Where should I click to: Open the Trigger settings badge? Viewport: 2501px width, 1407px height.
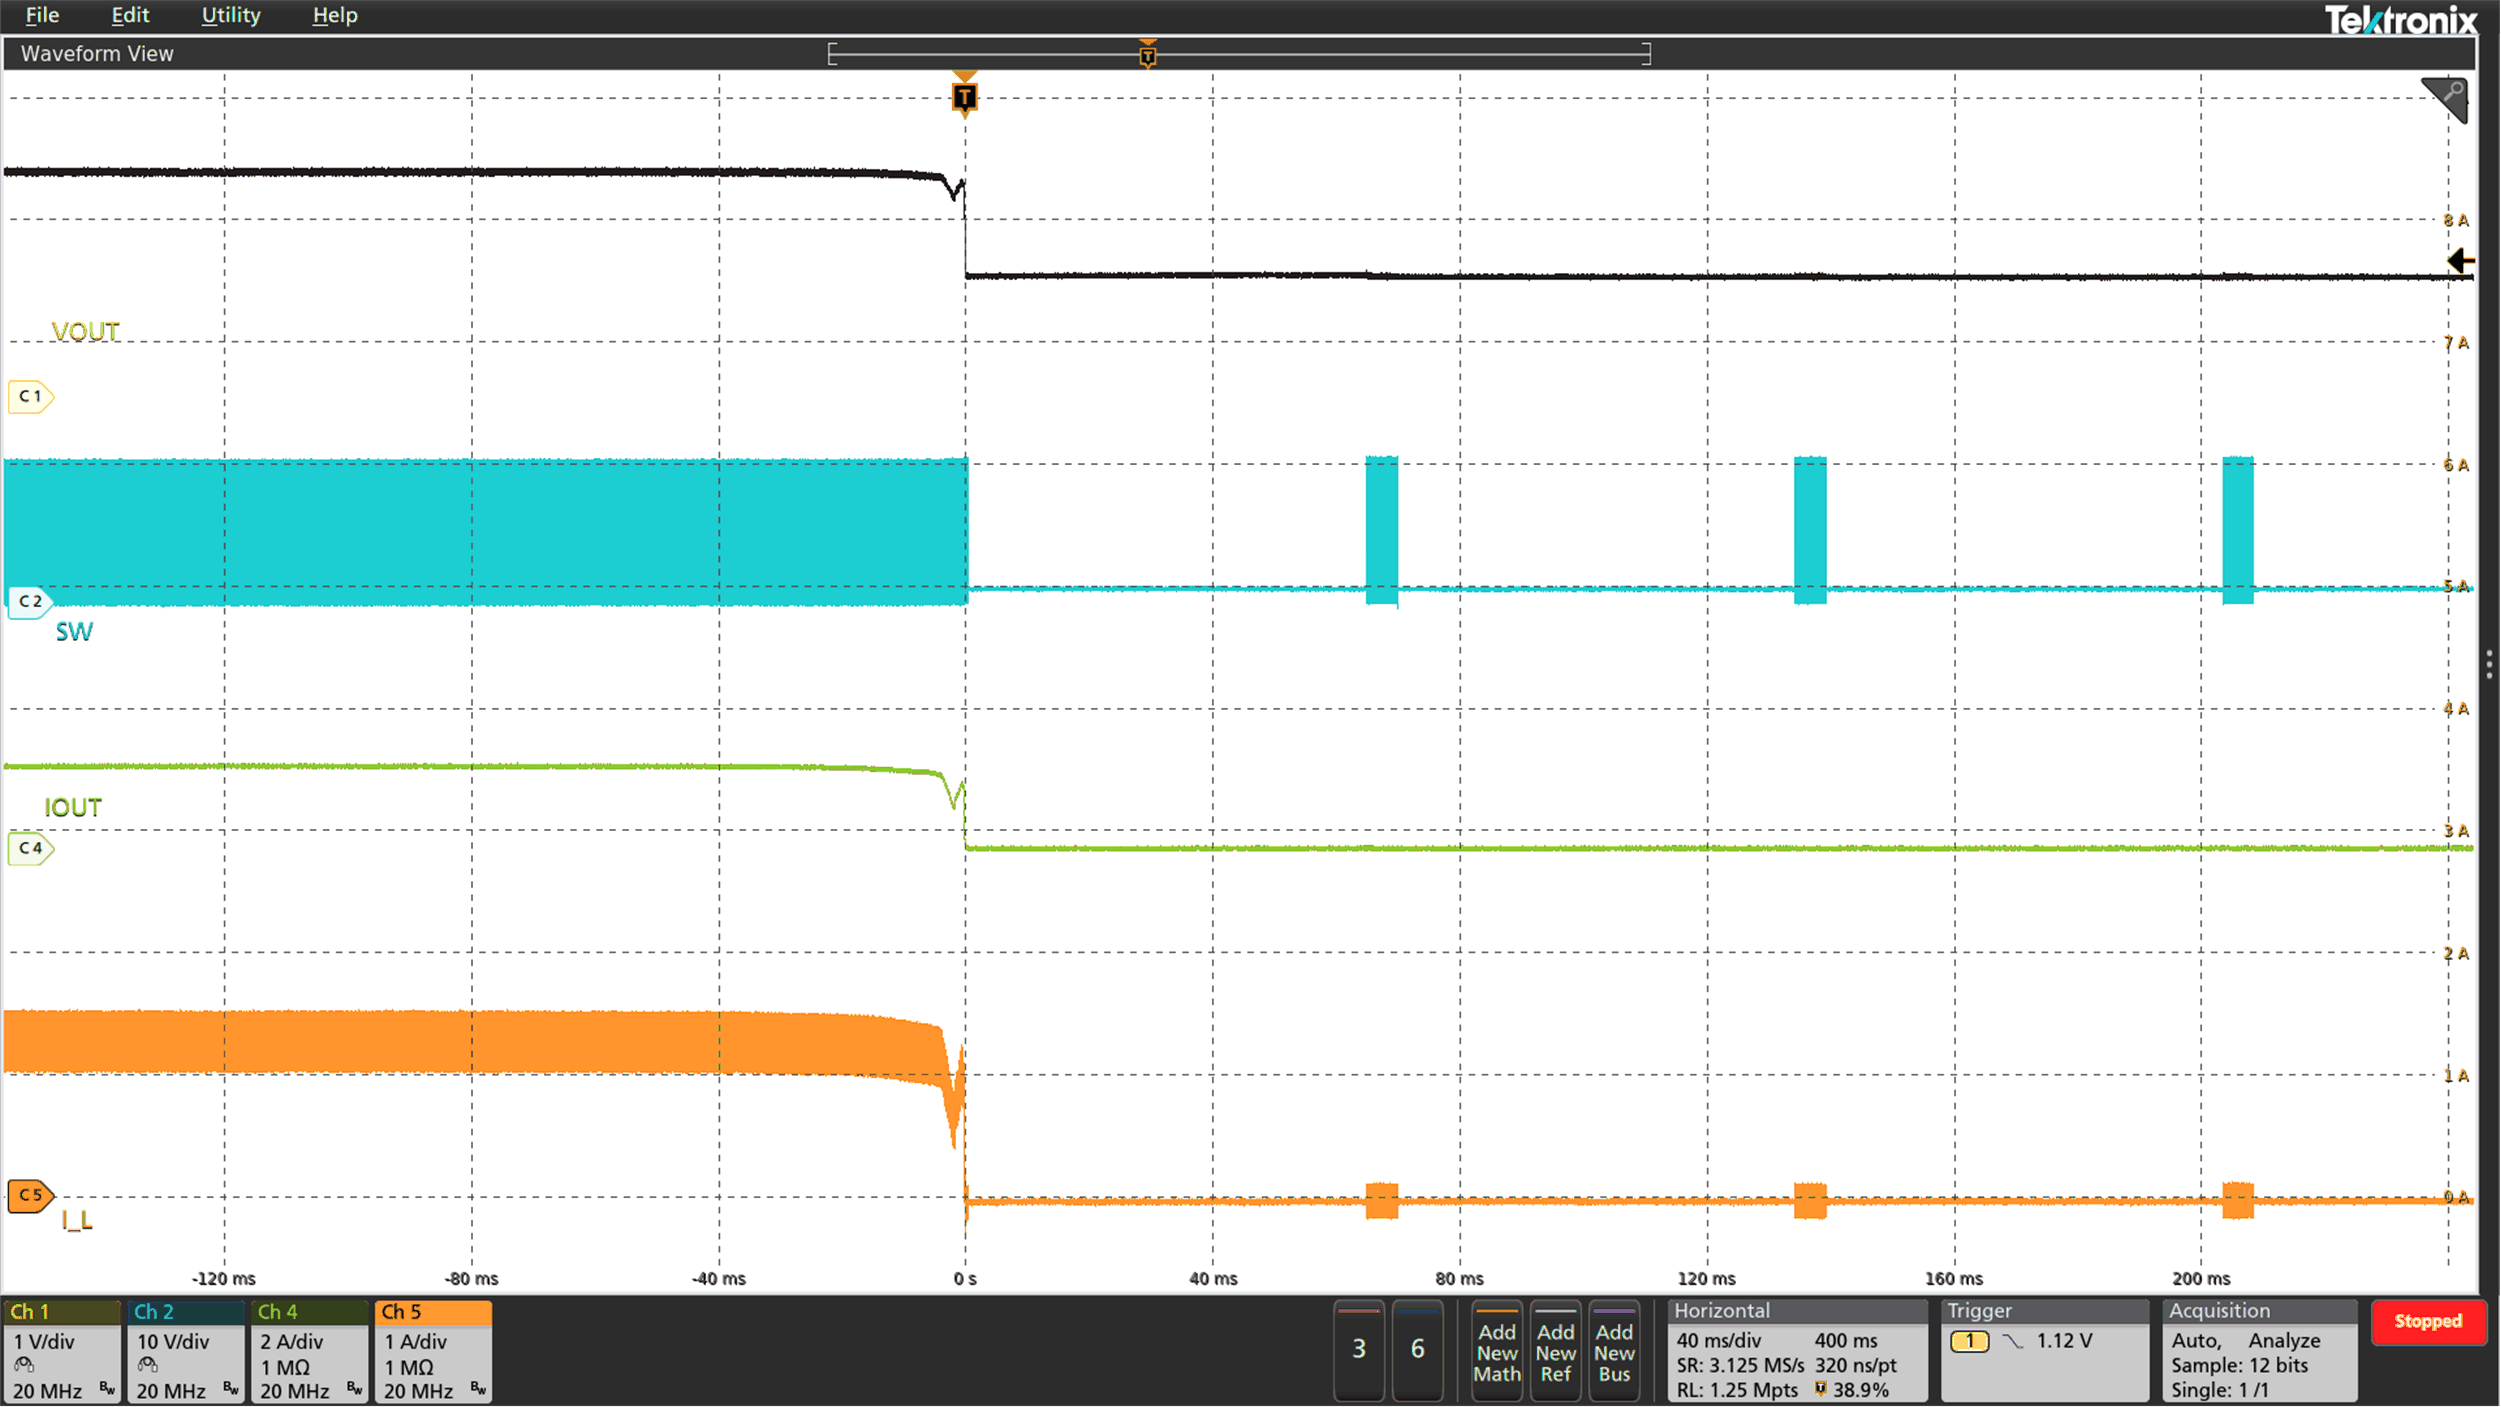click(2044, 1352)
